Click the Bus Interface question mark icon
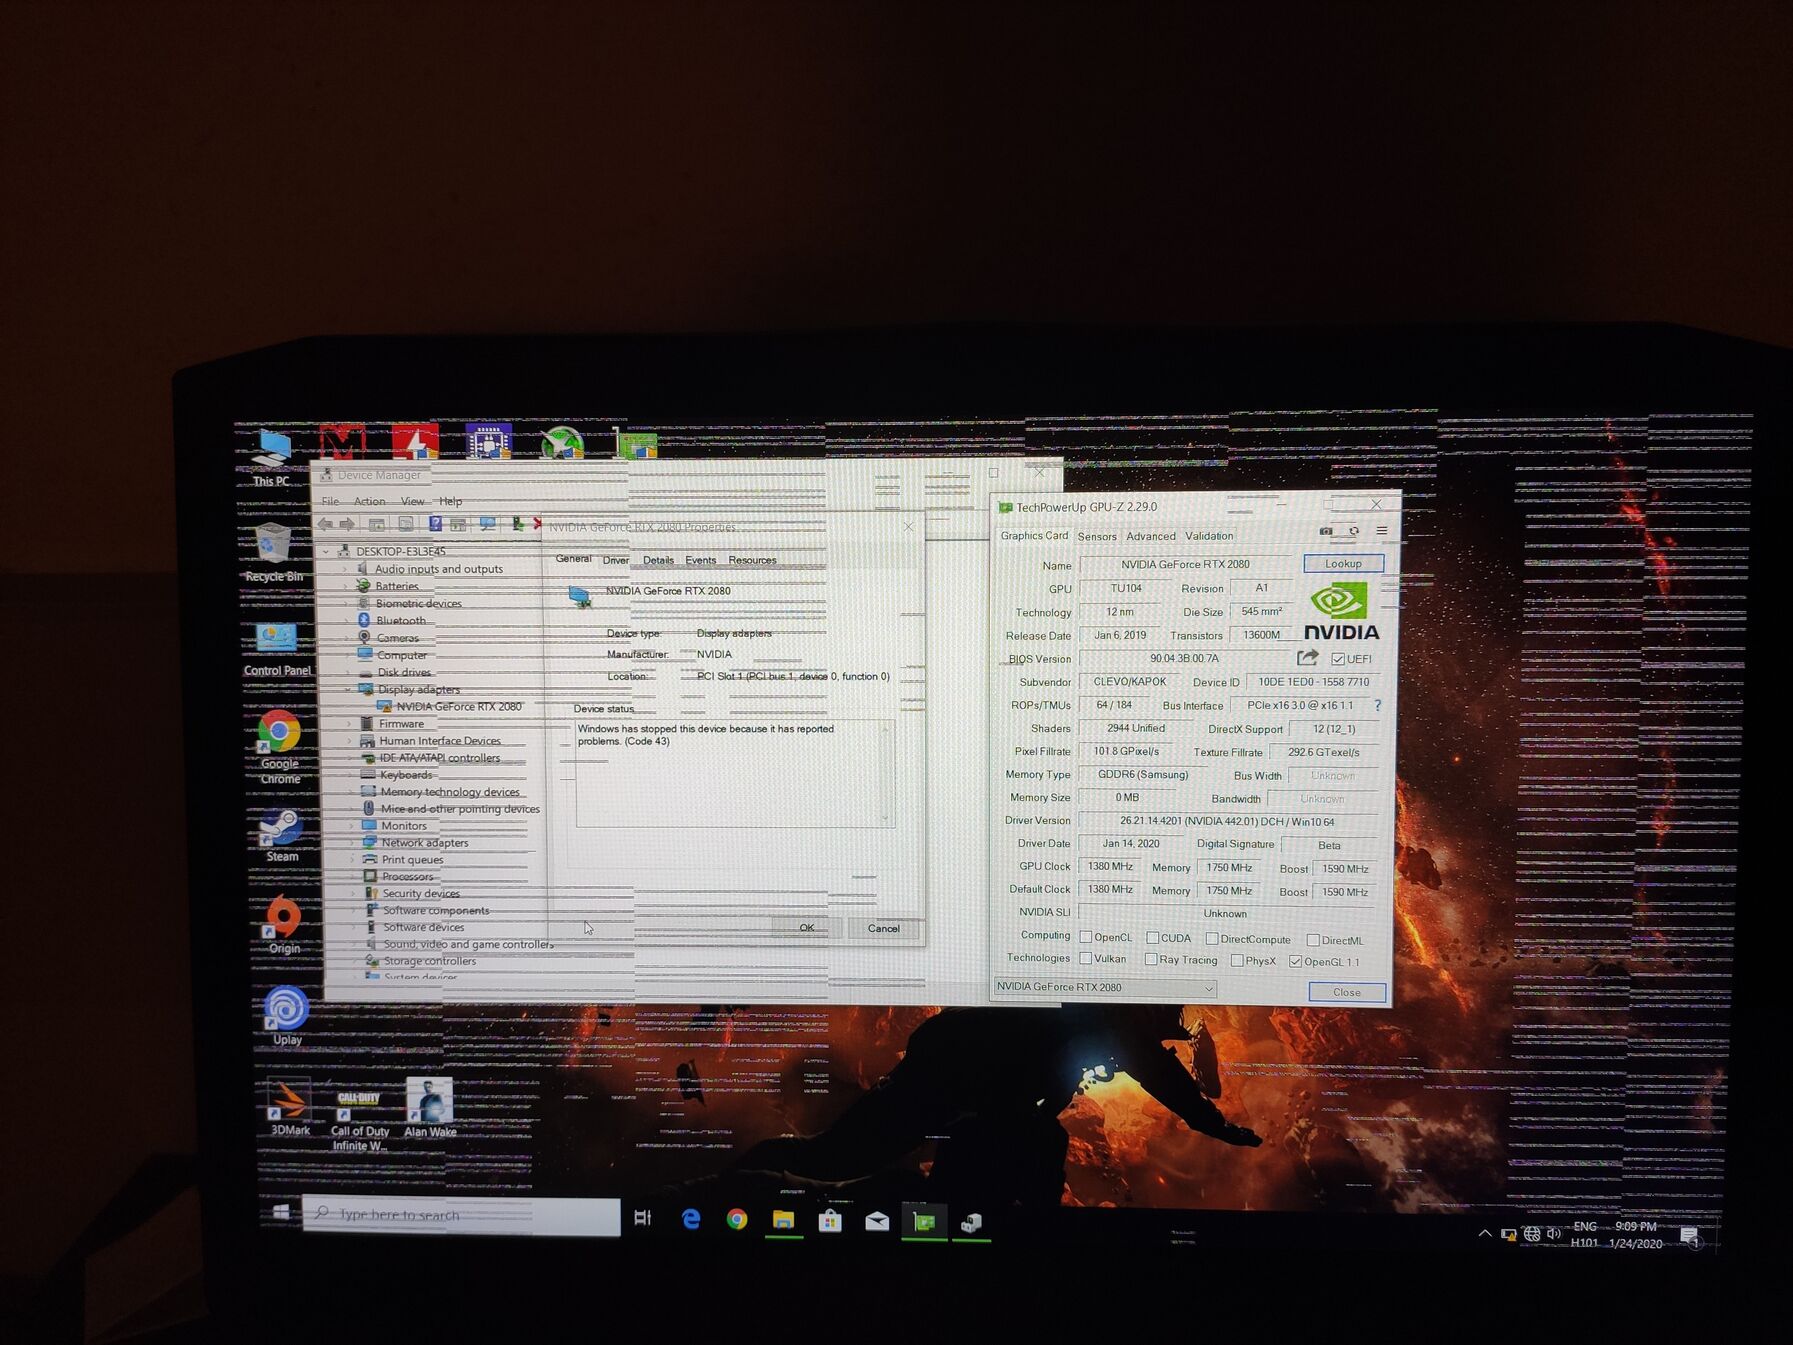Image resolution: width=1793 pixels, height=1345 pixels. click(1378, 705)
